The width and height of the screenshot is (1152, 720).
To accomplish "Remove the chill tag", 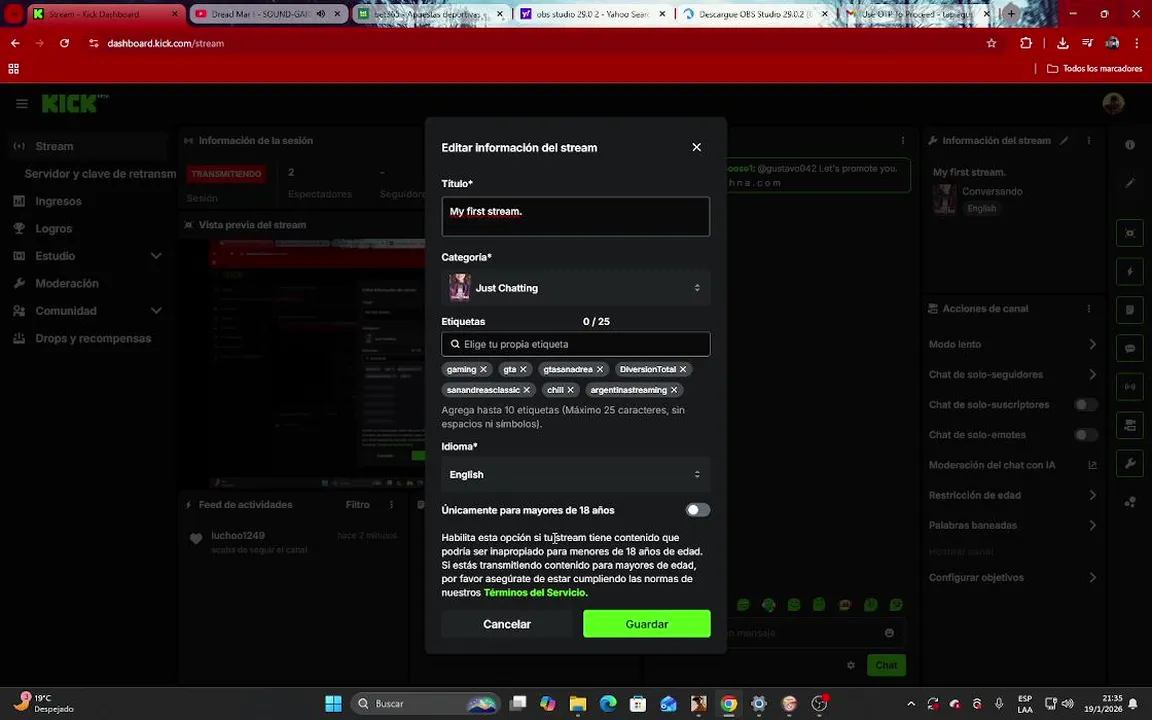I will click(x=570, y=390).
